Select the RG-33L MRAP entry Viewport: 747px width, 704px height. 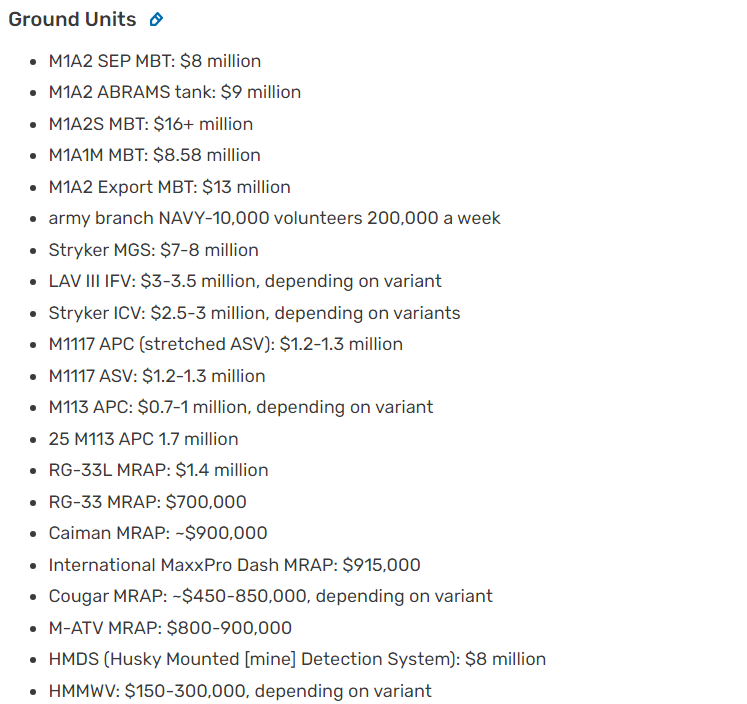pyautogui.click(x=158, y=470)
